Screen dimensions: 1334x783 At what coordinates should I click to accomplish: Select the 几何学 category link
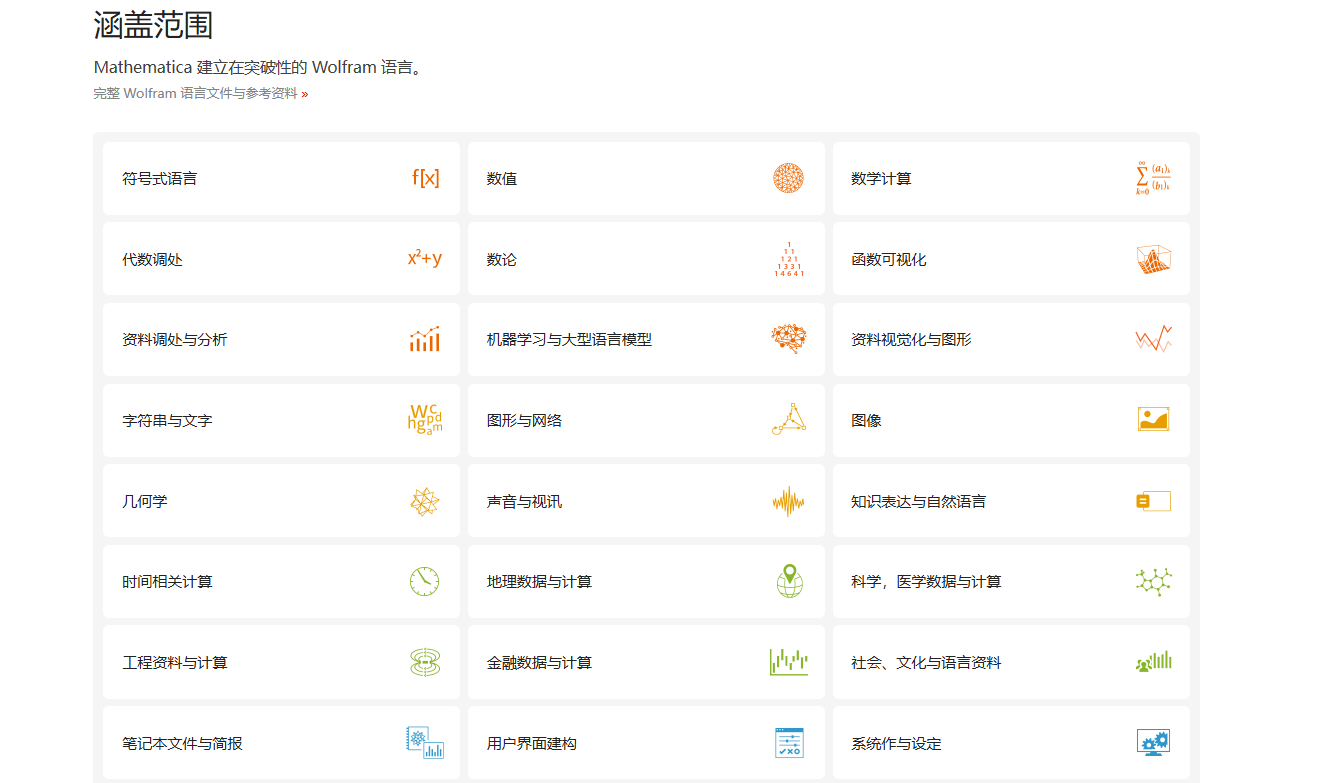click(281, 501)
